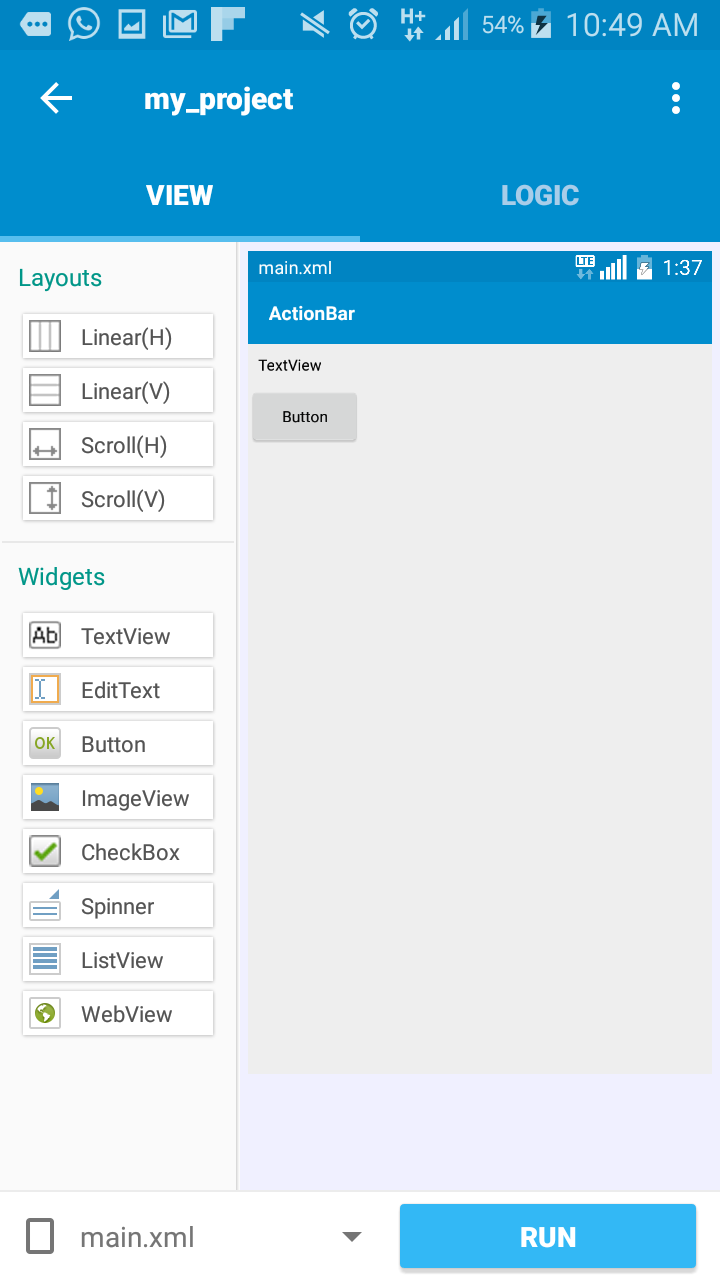Open the main.xml file dropdown arrow
The width and height of the screenshot is (720, 1280).
[351, 1237]
